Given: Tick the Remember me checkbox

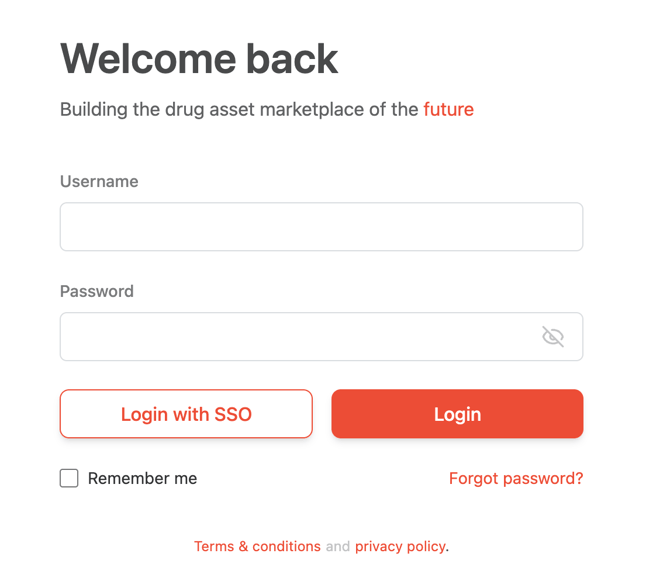Looking at the screenshot, I should tap(69, 478).
